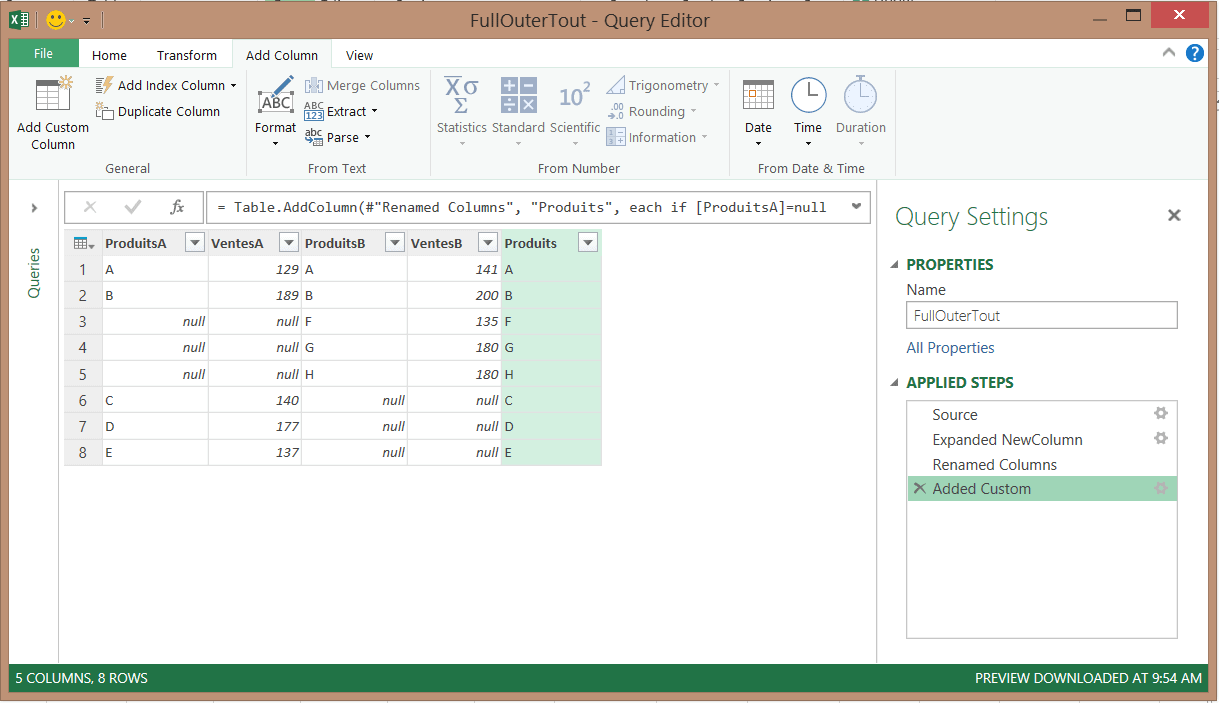Click the Add Custom Column icon
The height and width of the screenshot is (703, 1219).
click(x=52, y=95)
